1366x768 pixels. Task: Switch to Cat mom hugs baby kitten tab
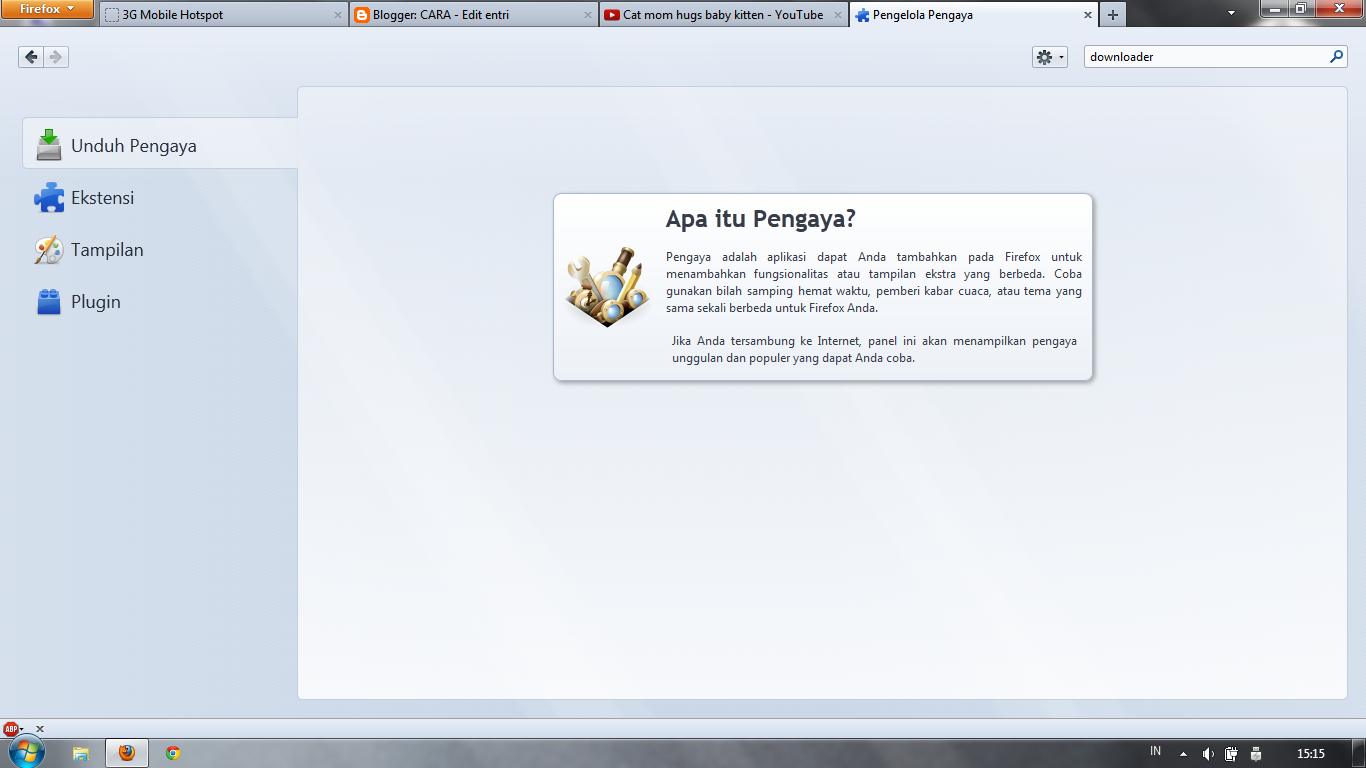tap(724, 15)
